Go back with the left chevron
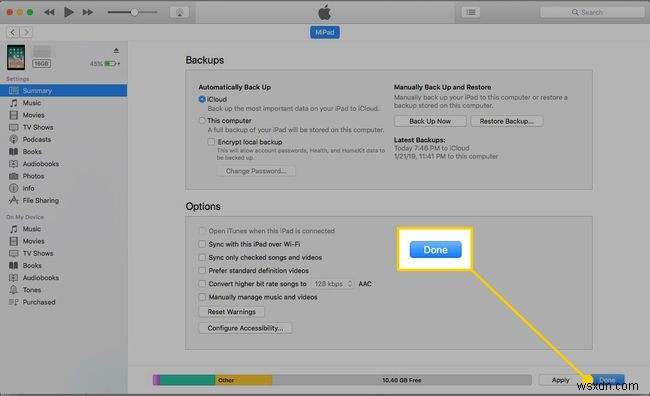Viewport: 650px width, 396px height. point(12,32)
